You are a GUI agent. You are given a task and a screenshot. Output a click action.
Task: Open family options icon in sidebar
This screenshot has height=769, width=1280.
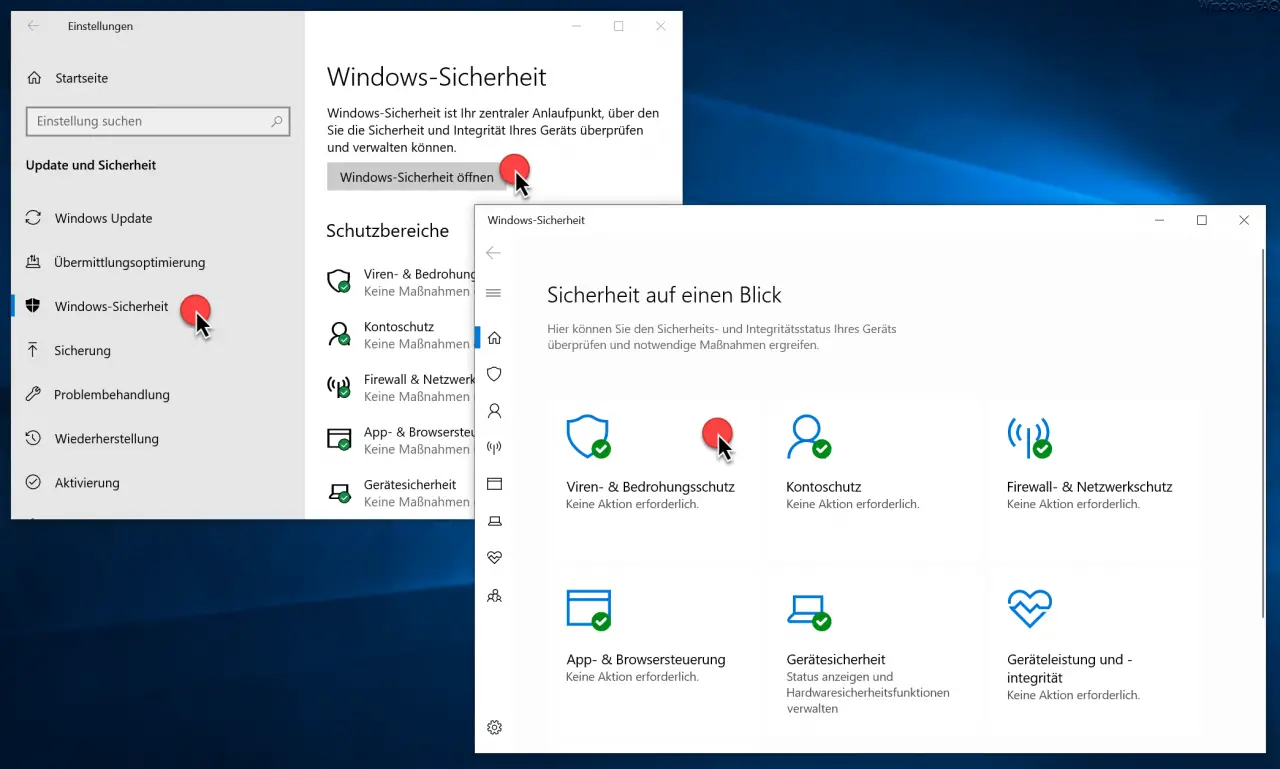tap(493, 595)
